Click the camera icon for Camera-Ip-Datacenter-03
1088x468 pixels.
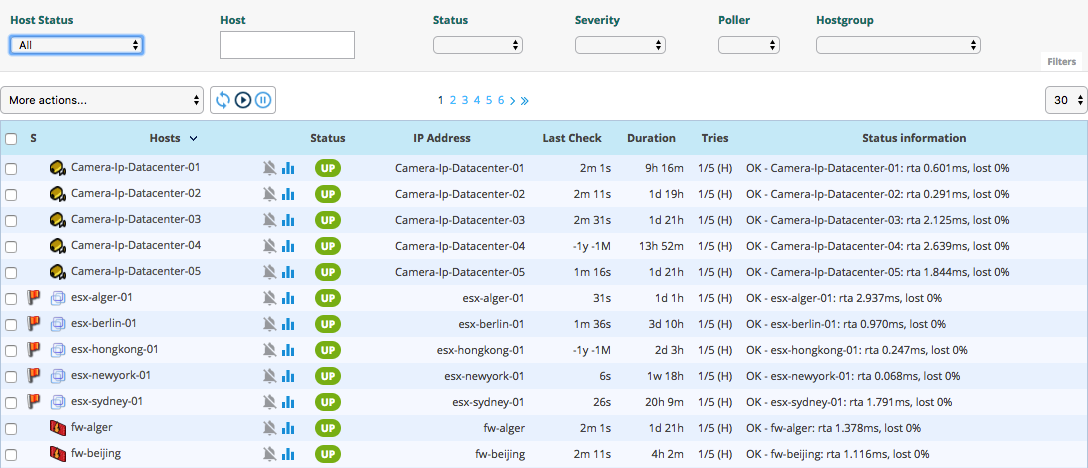coord(57,220)
